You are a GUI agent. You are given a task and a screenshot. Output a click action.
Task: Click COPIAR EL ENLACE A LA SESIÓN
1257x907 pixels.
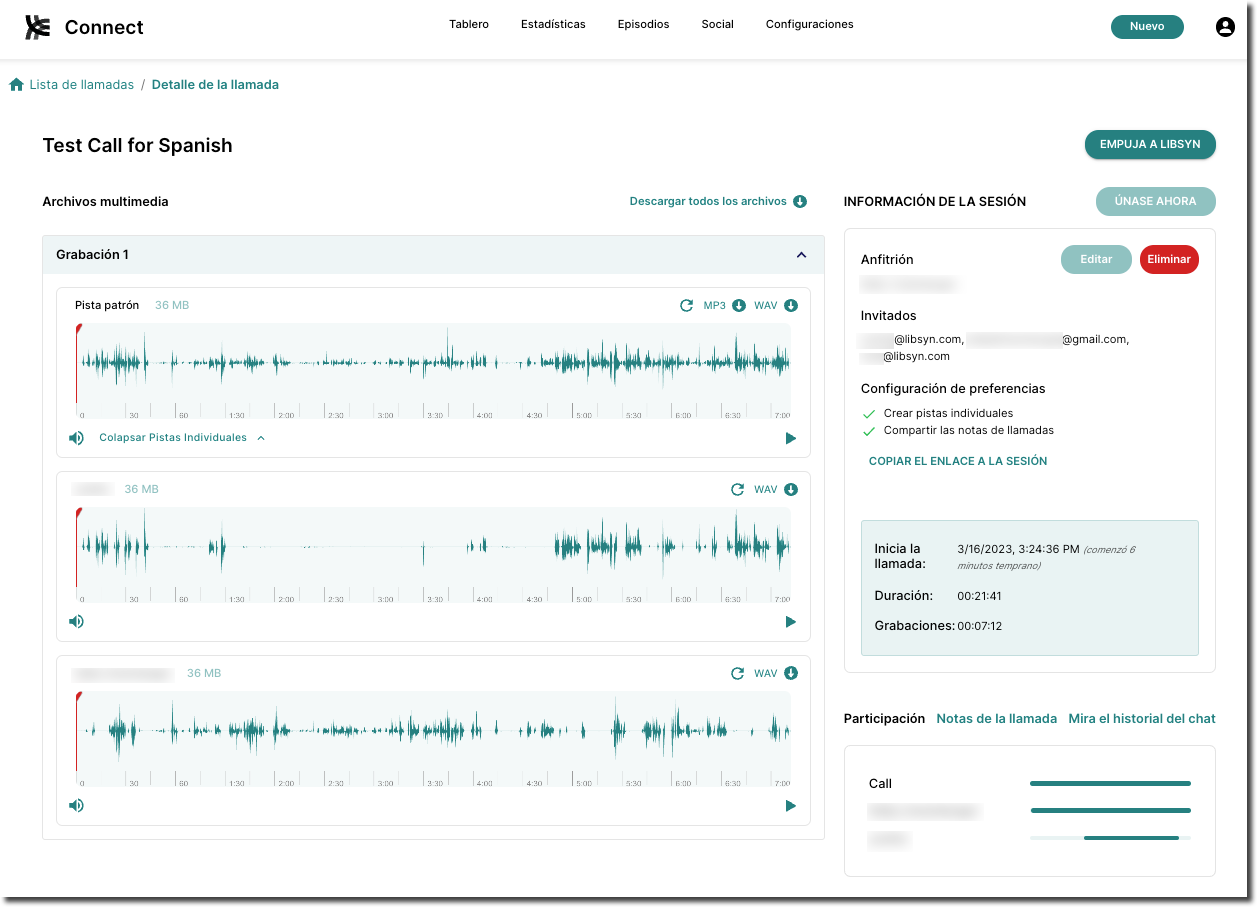958,461
